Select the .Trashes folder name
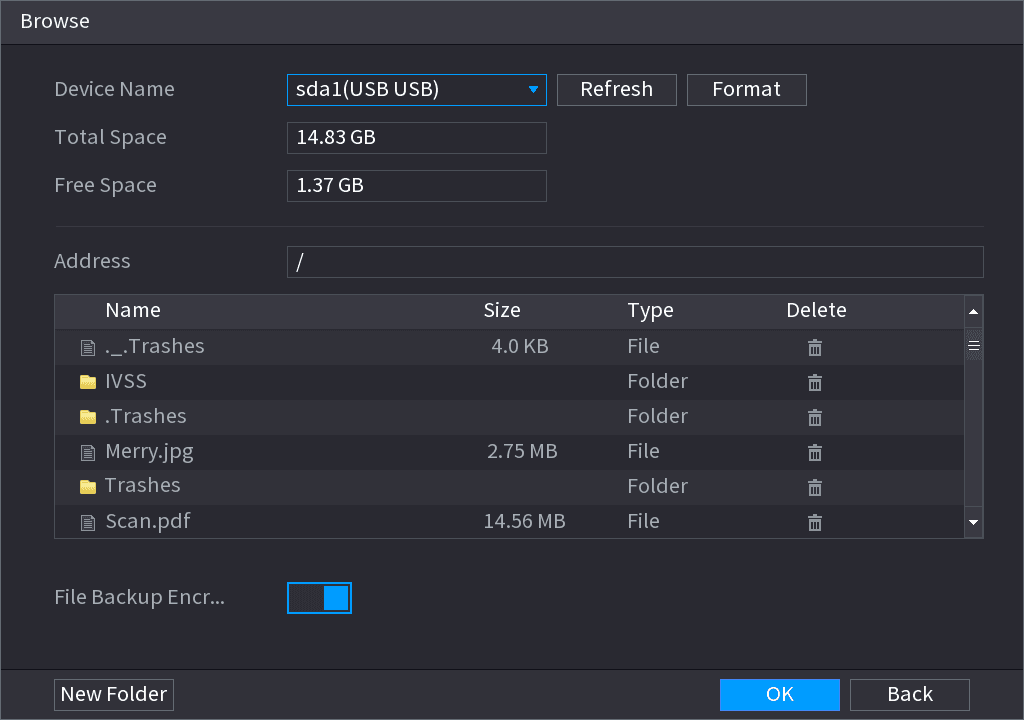 click(x=146, y=416)
